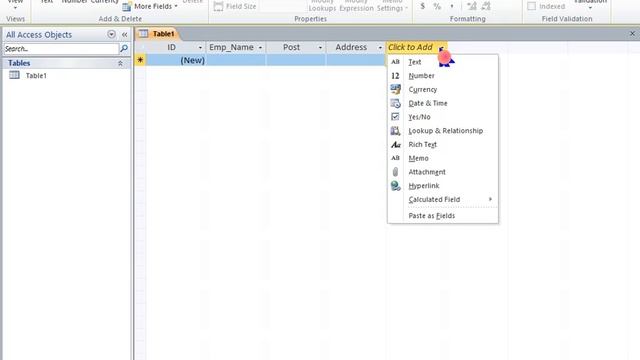The image size is (640, 360).
Task: Open the ID column dropdown arrow
Action: (x=200, y=48)
